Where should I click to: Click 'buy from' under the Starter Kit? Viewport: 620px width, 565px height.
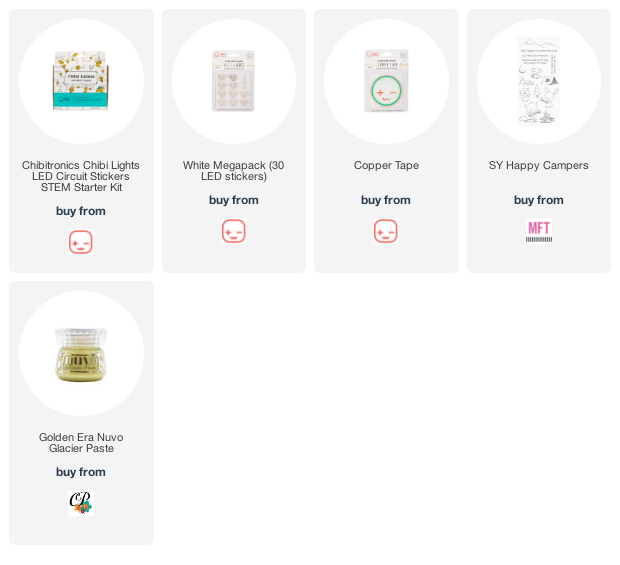pyautogui.click(x=81, y=211)
